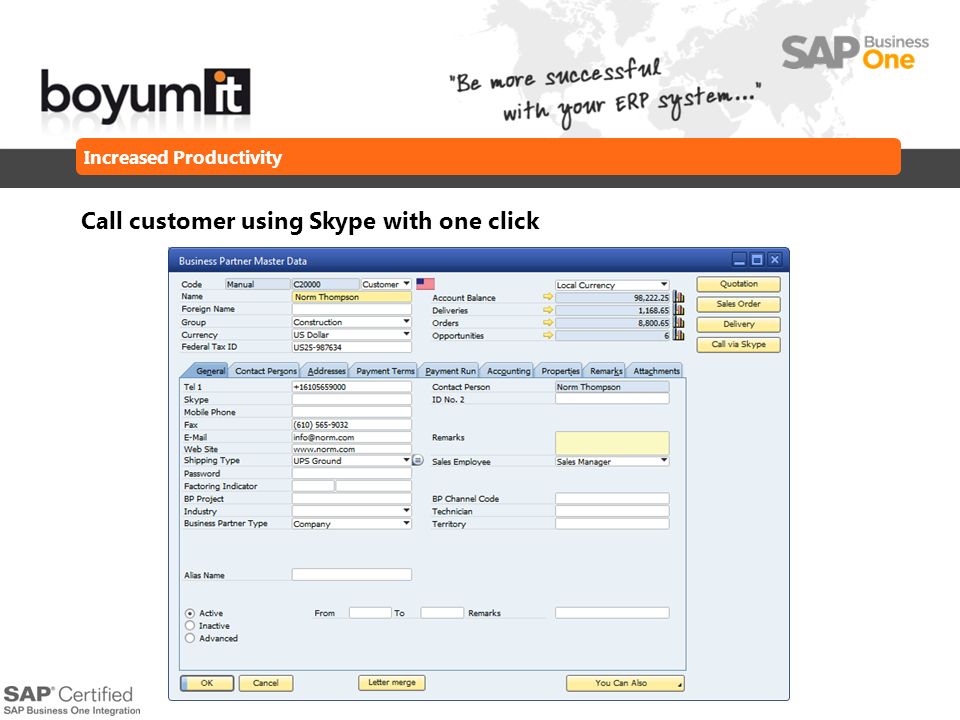
Task: Click the Contact Person field
Action: coord(612,386)
